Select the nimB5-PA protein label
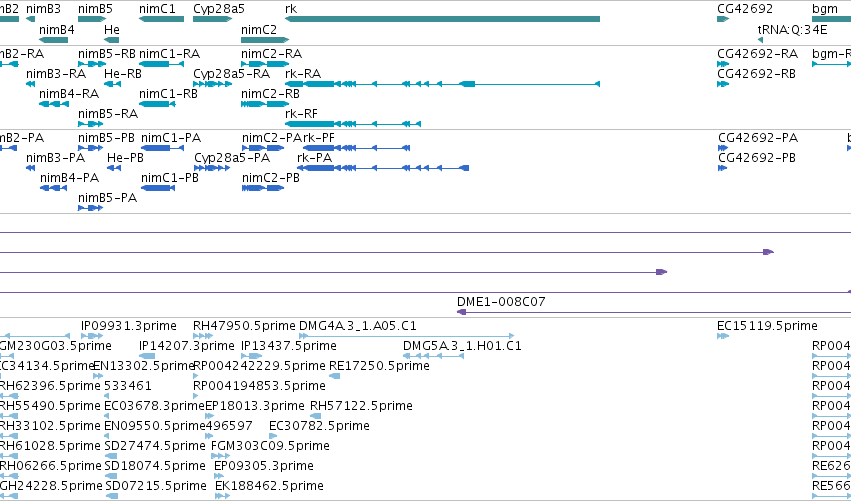This screenshot has width=851, height=501. coord(107,198)
